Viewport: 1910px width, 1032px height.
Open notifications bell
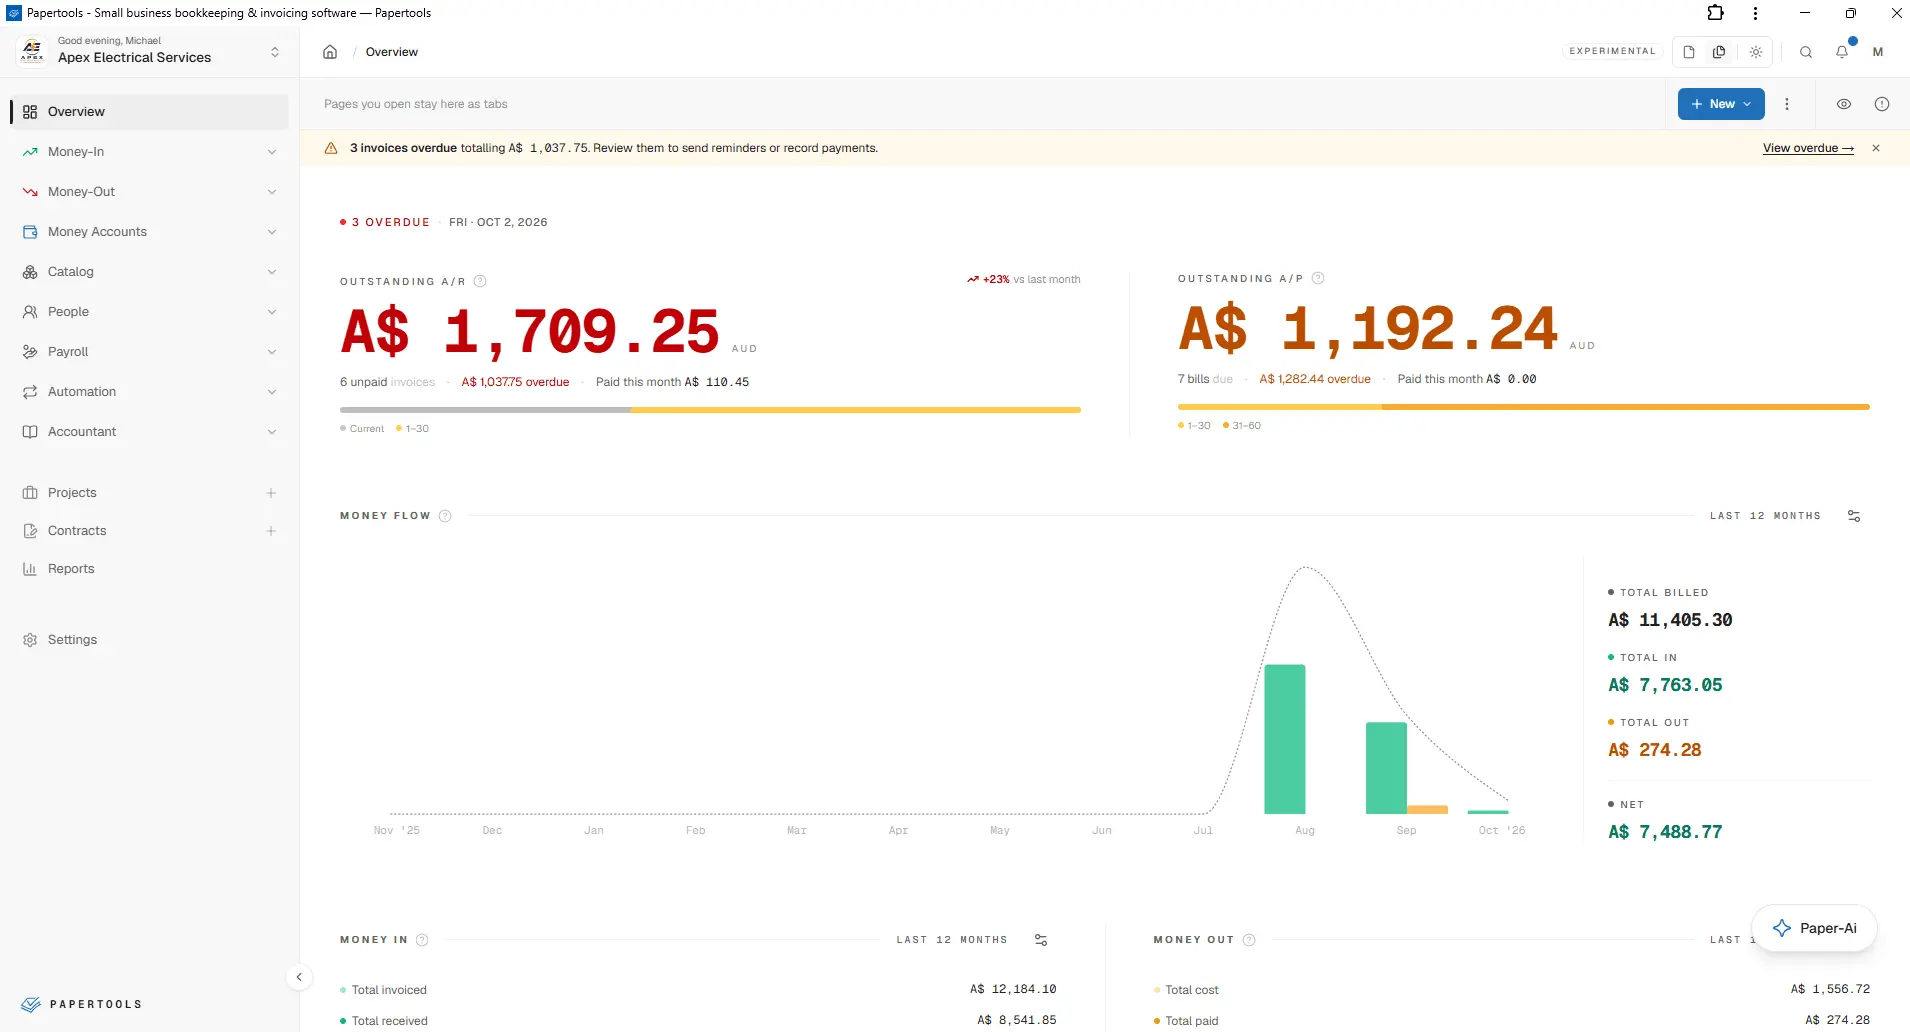point(1842,52)
